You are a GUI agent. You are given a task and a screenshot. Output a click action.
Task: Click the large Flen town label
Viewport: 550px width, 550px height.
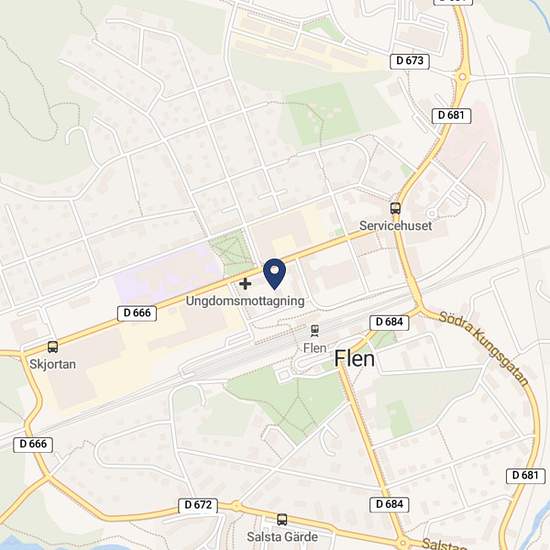tap(354, 359)
